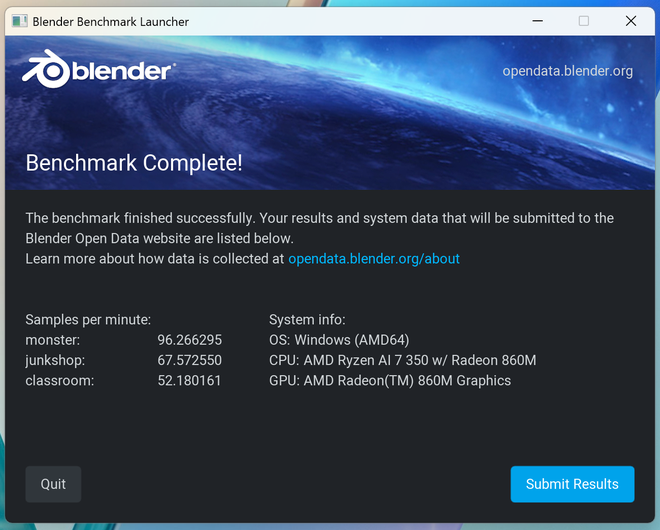The image size is (660, 530).
Task: Click the 'OS: Windows (AMD64)' line
Action: tap(339, 340)
